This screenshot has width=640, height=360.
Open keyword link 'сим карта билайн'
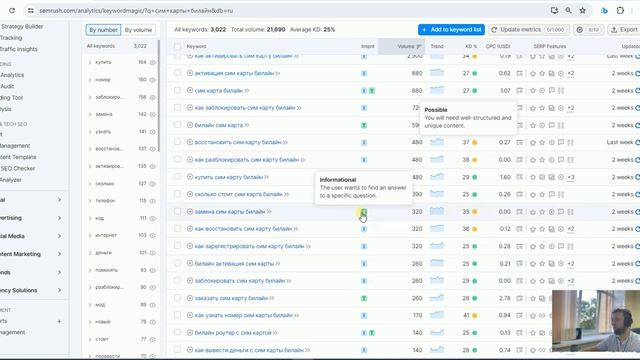[219, 91]
